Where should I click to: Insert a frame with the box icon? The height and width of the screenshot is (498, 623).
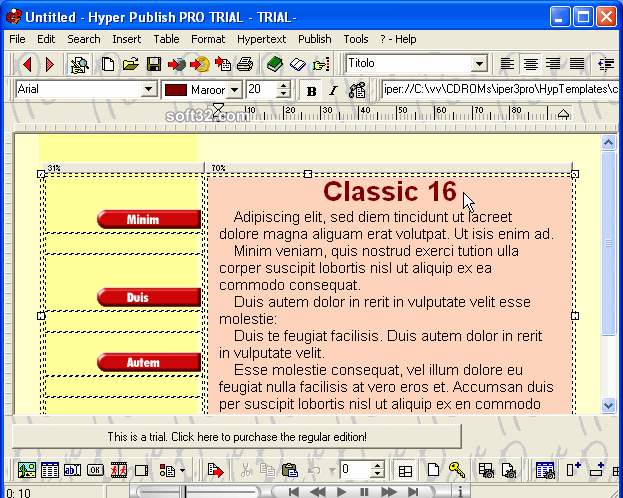pyautogui.click(x=141, y=471)
